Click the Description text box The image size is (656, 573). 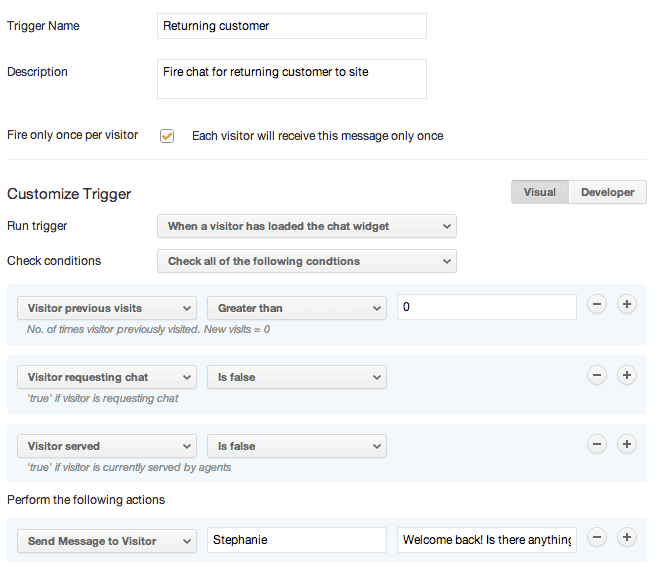tap(292, 79)
